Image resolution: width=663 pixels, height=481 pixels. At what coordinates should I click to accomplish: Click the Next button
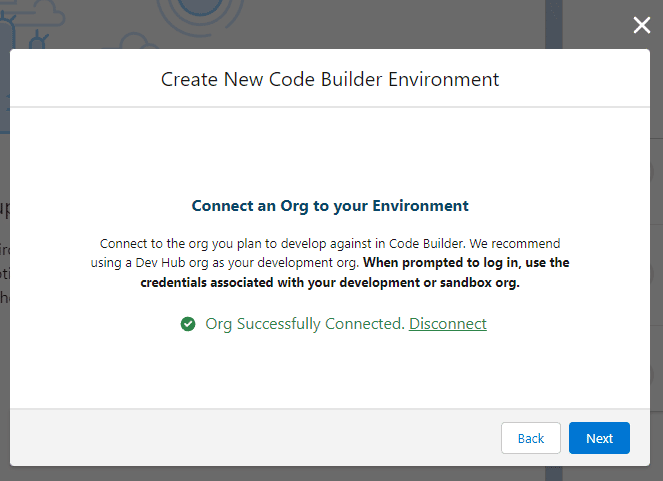click(x=599, y=438)
